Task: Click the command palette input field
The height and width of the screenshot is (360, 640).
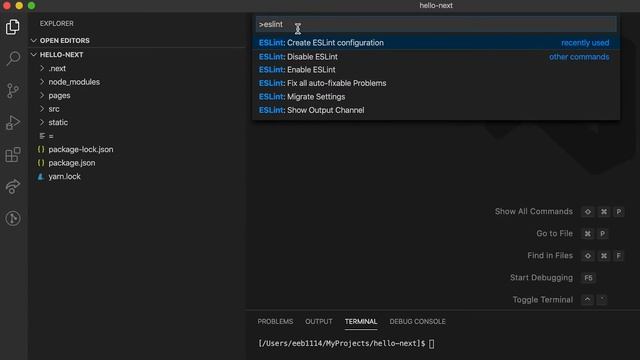Action: [x=436, y=24]
